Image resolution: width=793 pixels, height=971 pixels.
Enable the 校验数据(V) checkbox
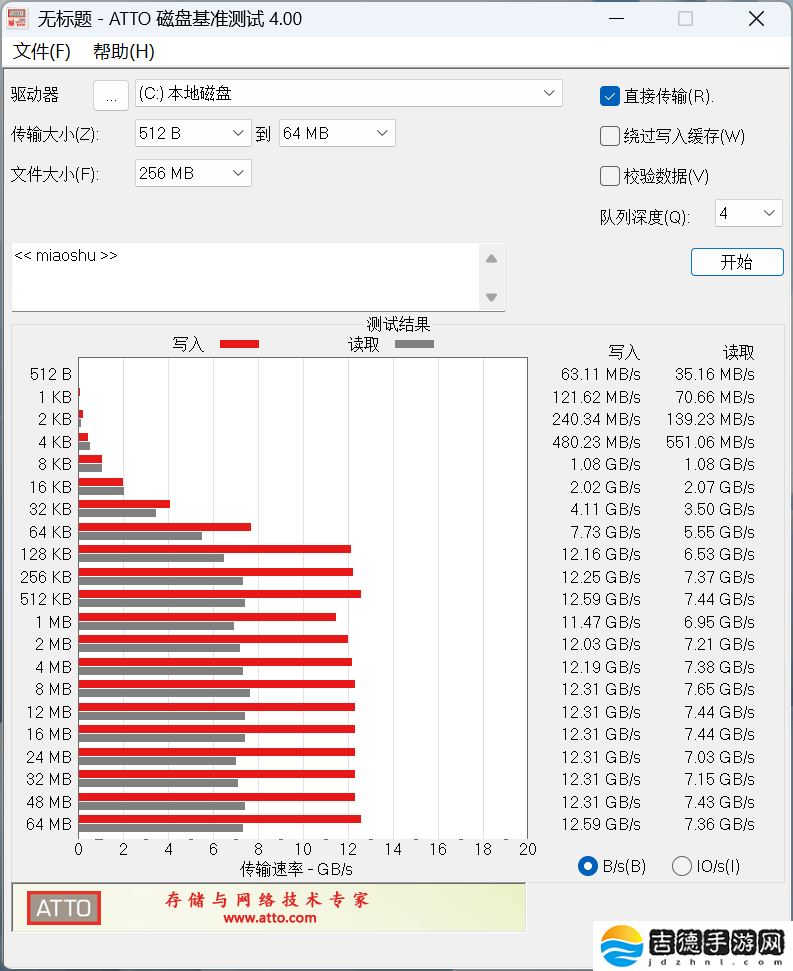point(609,176)
